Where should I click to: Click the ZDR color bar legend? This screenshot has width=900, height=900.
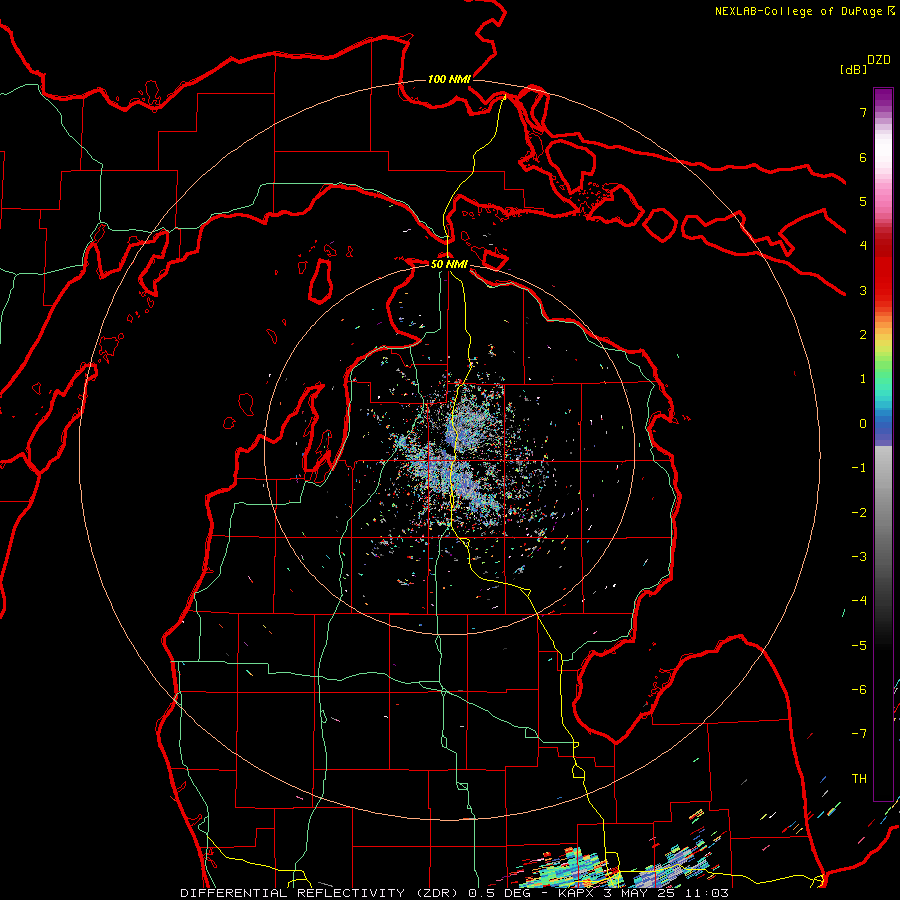[883, 444]
